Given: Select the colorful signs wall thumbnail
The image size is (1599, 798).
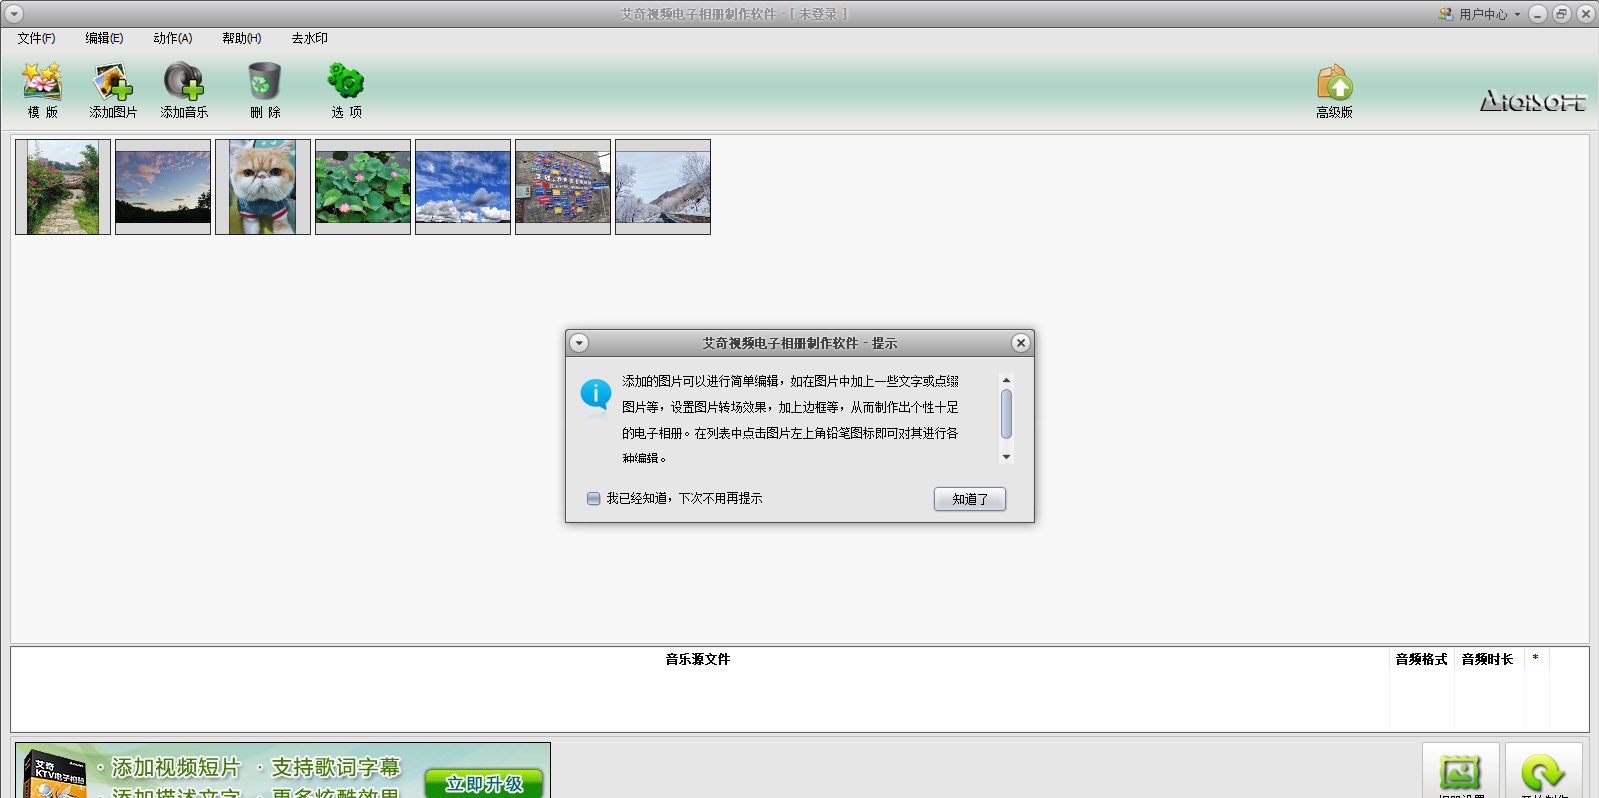Looking at the screenshot, I should tap(563, 187).
